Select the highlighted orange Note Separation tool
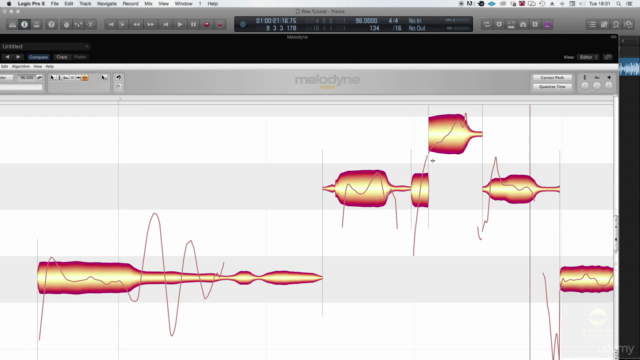This screenshot has height=360, width=640. [85, 78]
